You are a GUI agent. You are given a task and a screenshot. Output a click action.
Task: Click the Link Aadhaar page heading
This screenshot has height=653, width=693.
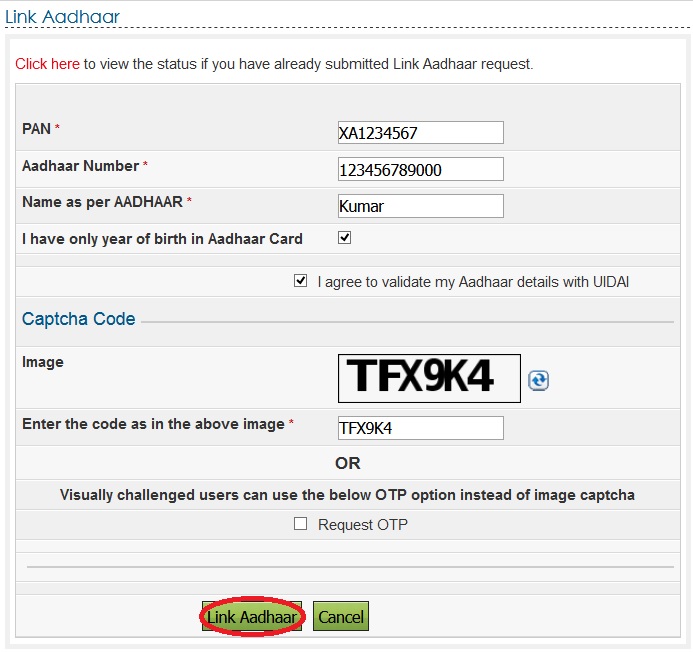pyautogui.click(x=62, y=17)
